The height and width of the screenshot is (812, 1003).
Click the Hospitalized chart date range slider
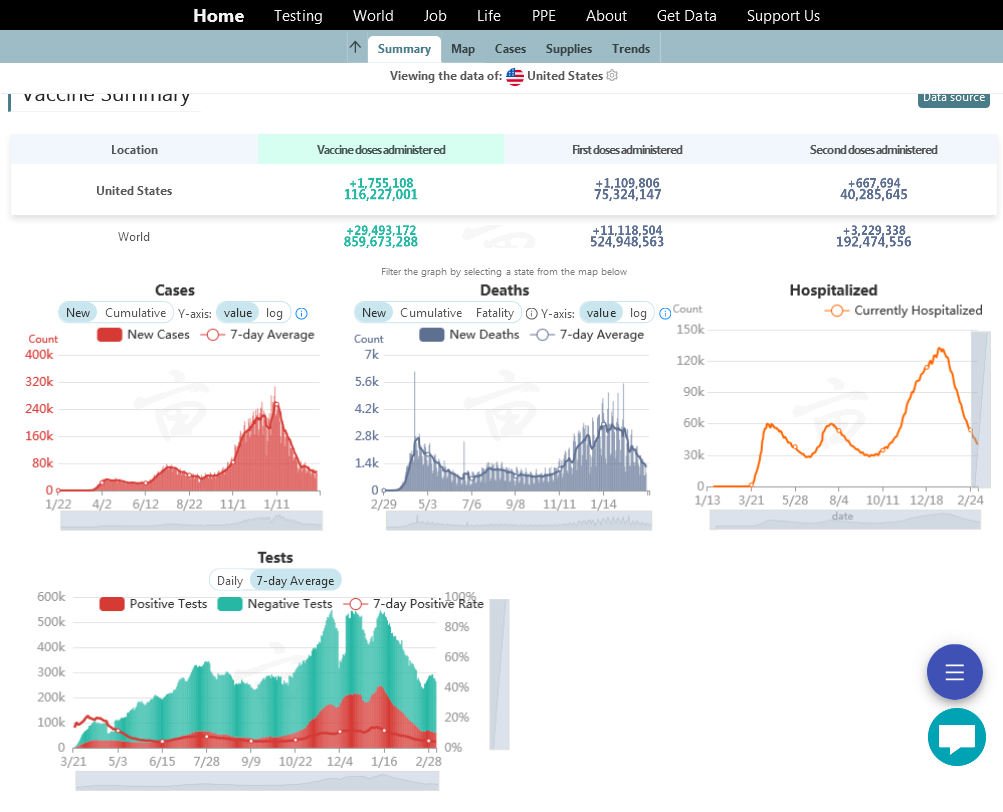tap(845, 519)
